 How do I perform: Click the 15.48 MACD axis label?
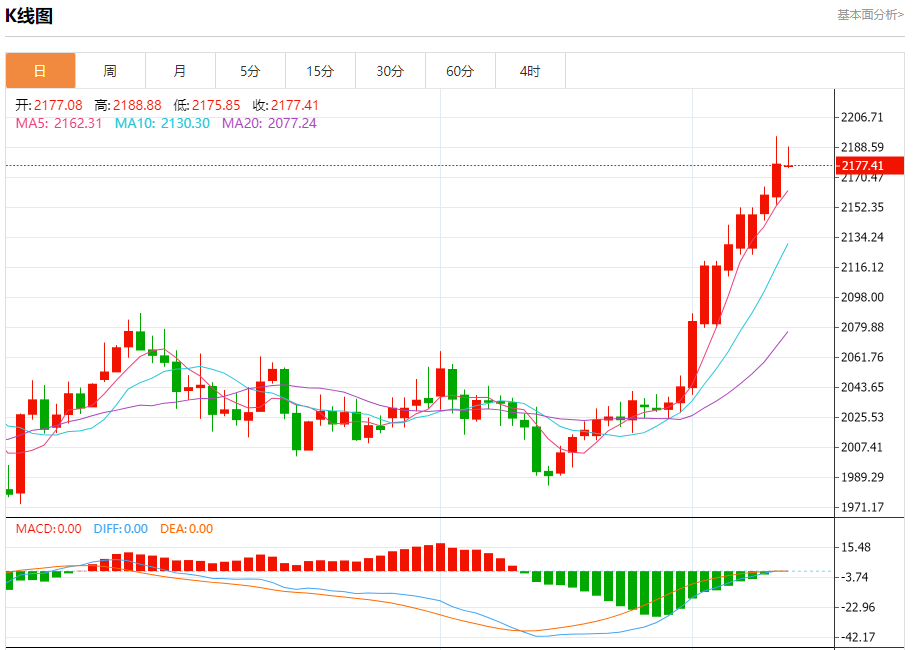pos(856,547)
